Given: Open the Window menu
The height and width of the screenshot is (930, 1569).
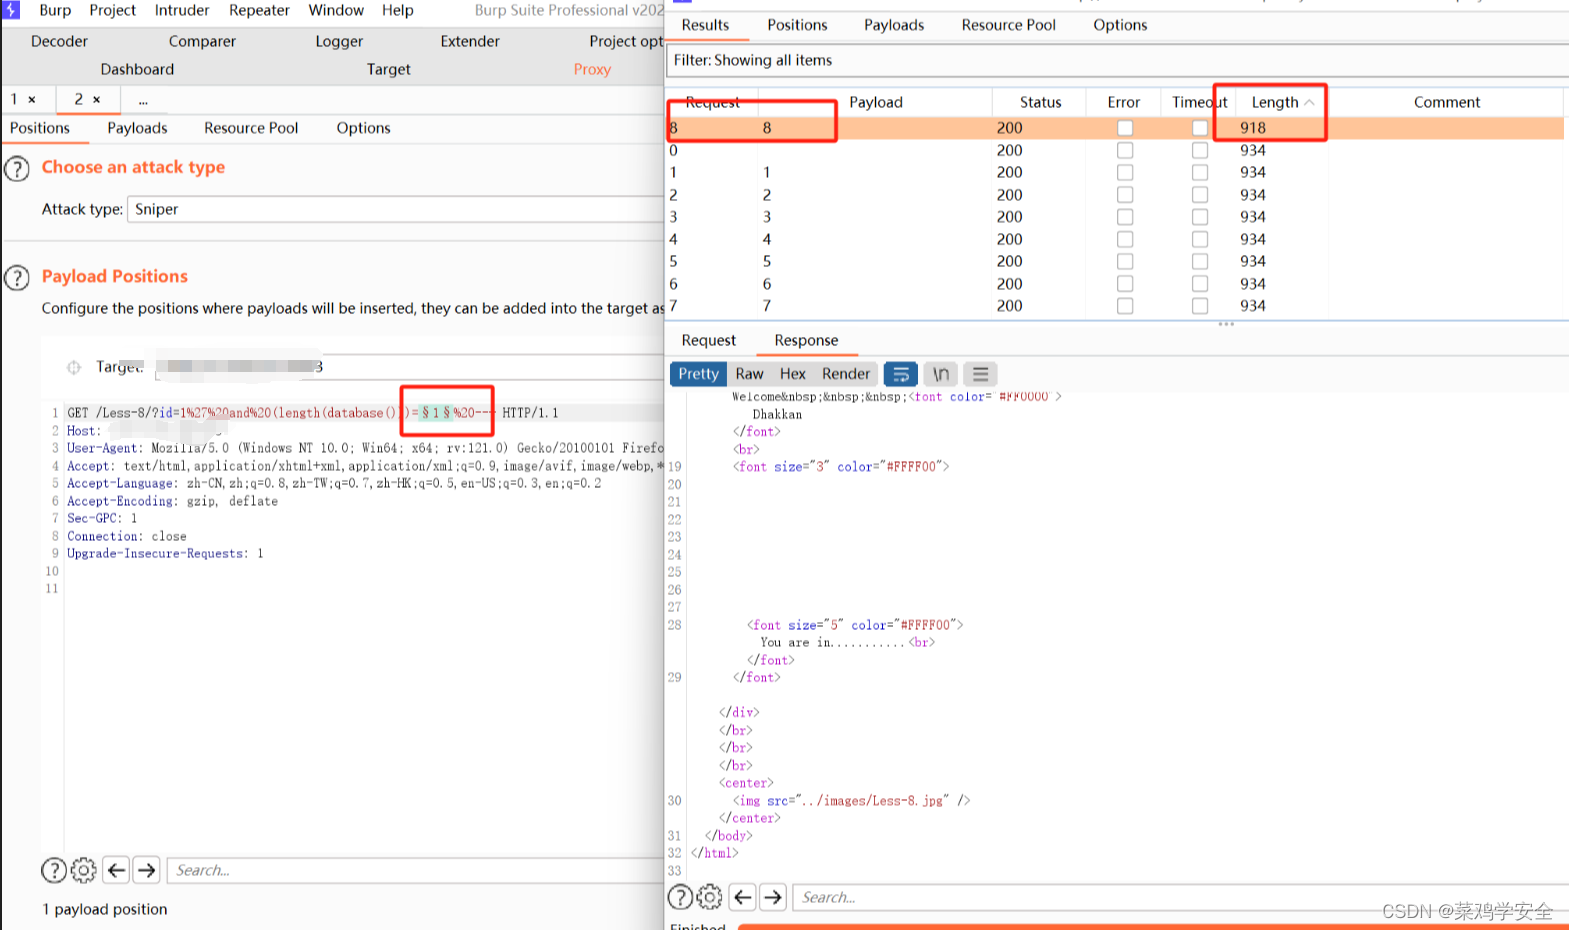Looking at the screenshot, I should pos(336,10).
